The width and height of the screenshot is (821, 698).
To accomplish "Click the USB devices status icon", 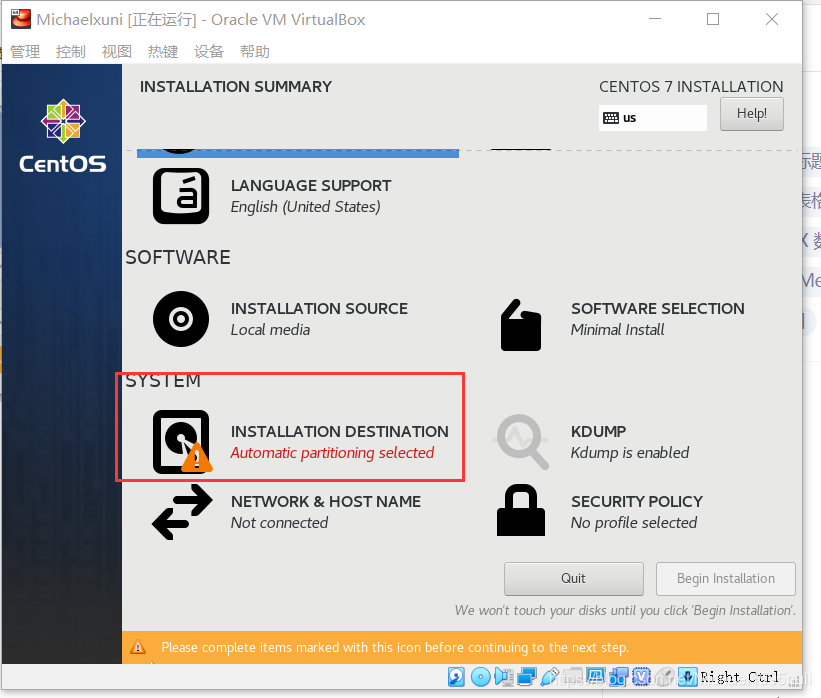I will coord(550,677).
